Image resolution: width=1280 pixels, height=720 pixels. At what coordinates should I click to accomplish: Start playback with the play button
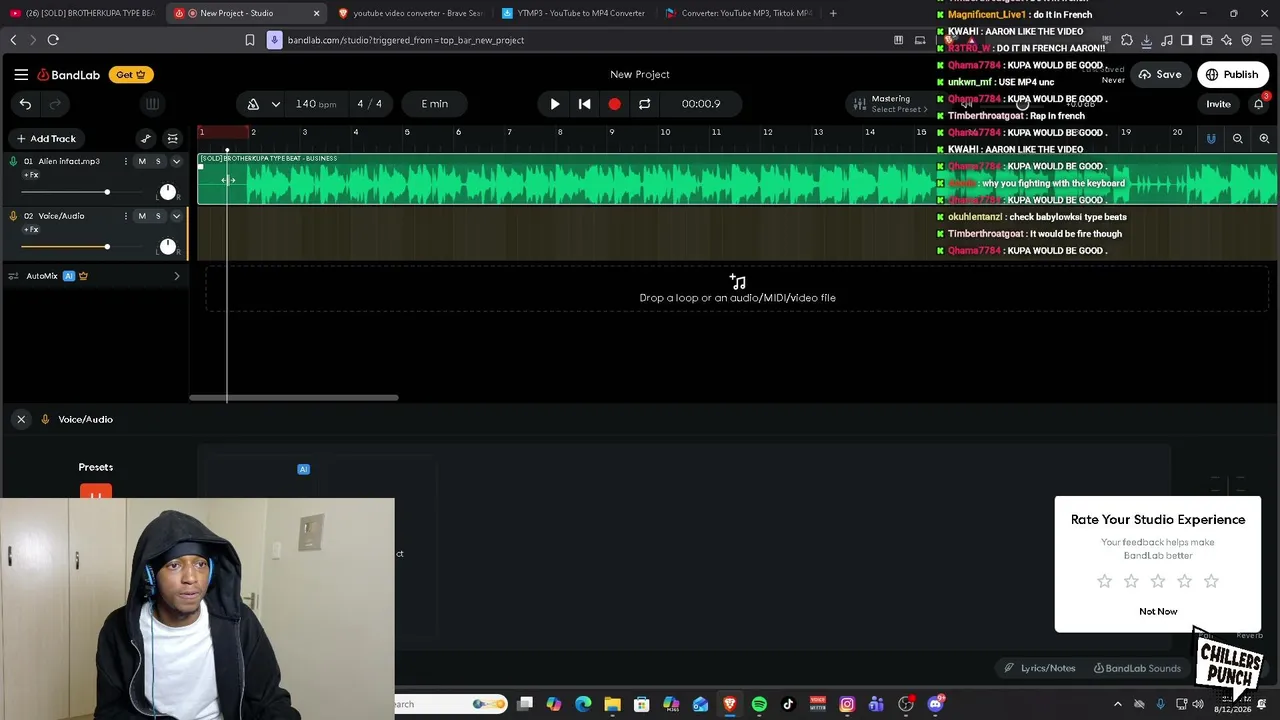[555, 104]
